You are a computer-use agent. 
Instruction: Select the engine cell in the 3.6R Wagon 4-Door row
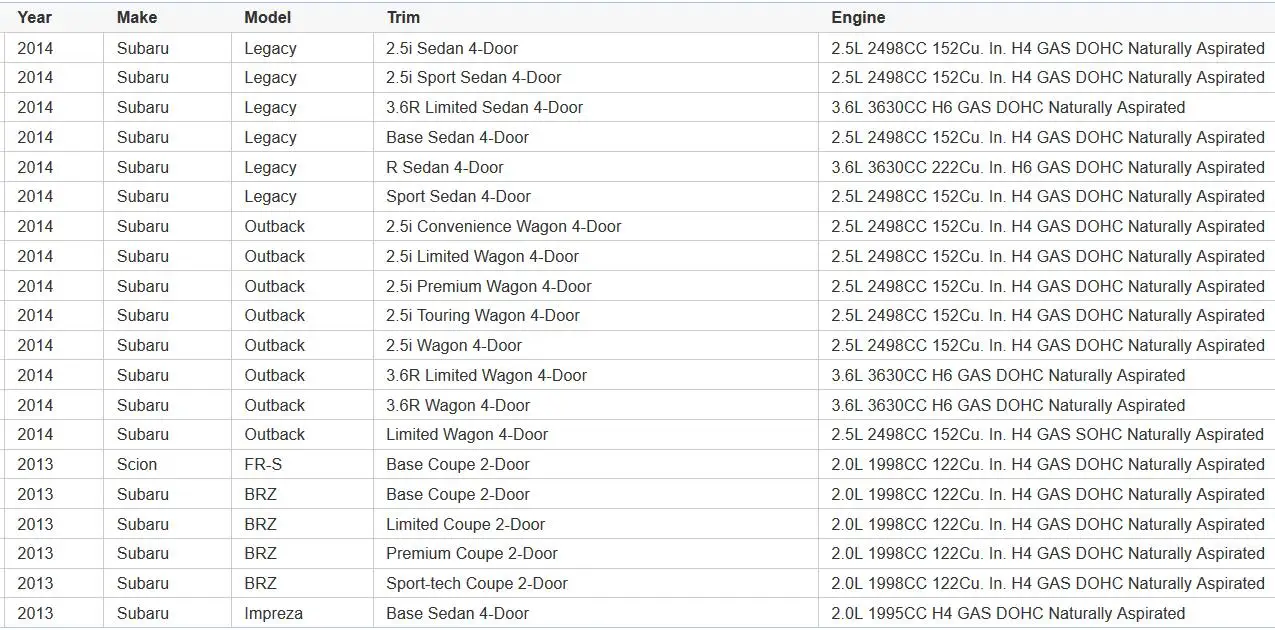click(1046, 405)
